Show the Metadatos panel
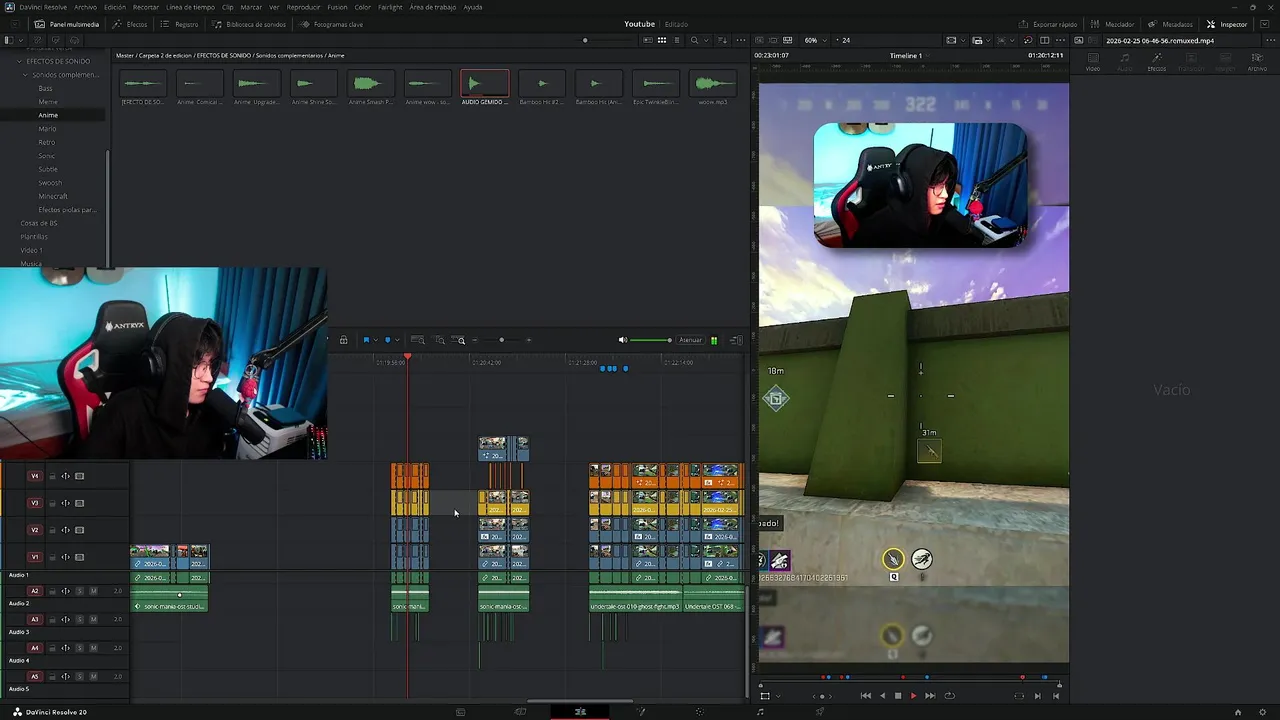 (1171, 24)
